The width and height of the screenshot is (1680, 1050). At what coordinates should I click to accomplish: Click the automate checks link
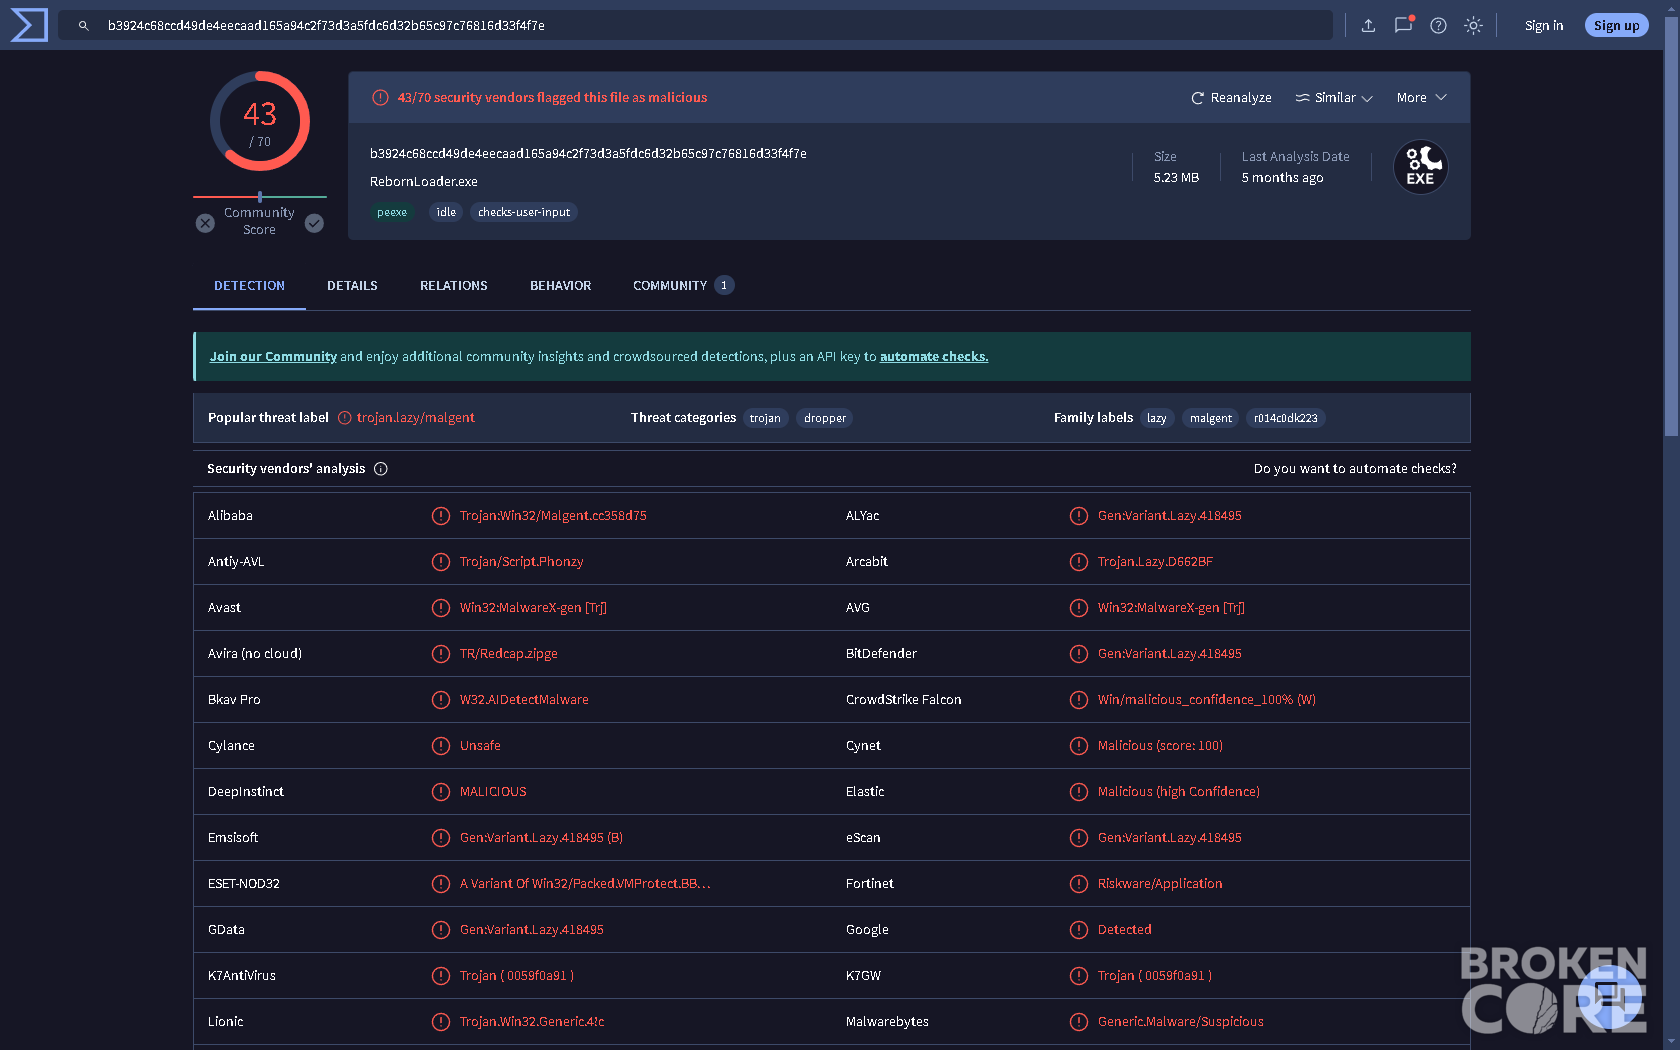(934, 357)
